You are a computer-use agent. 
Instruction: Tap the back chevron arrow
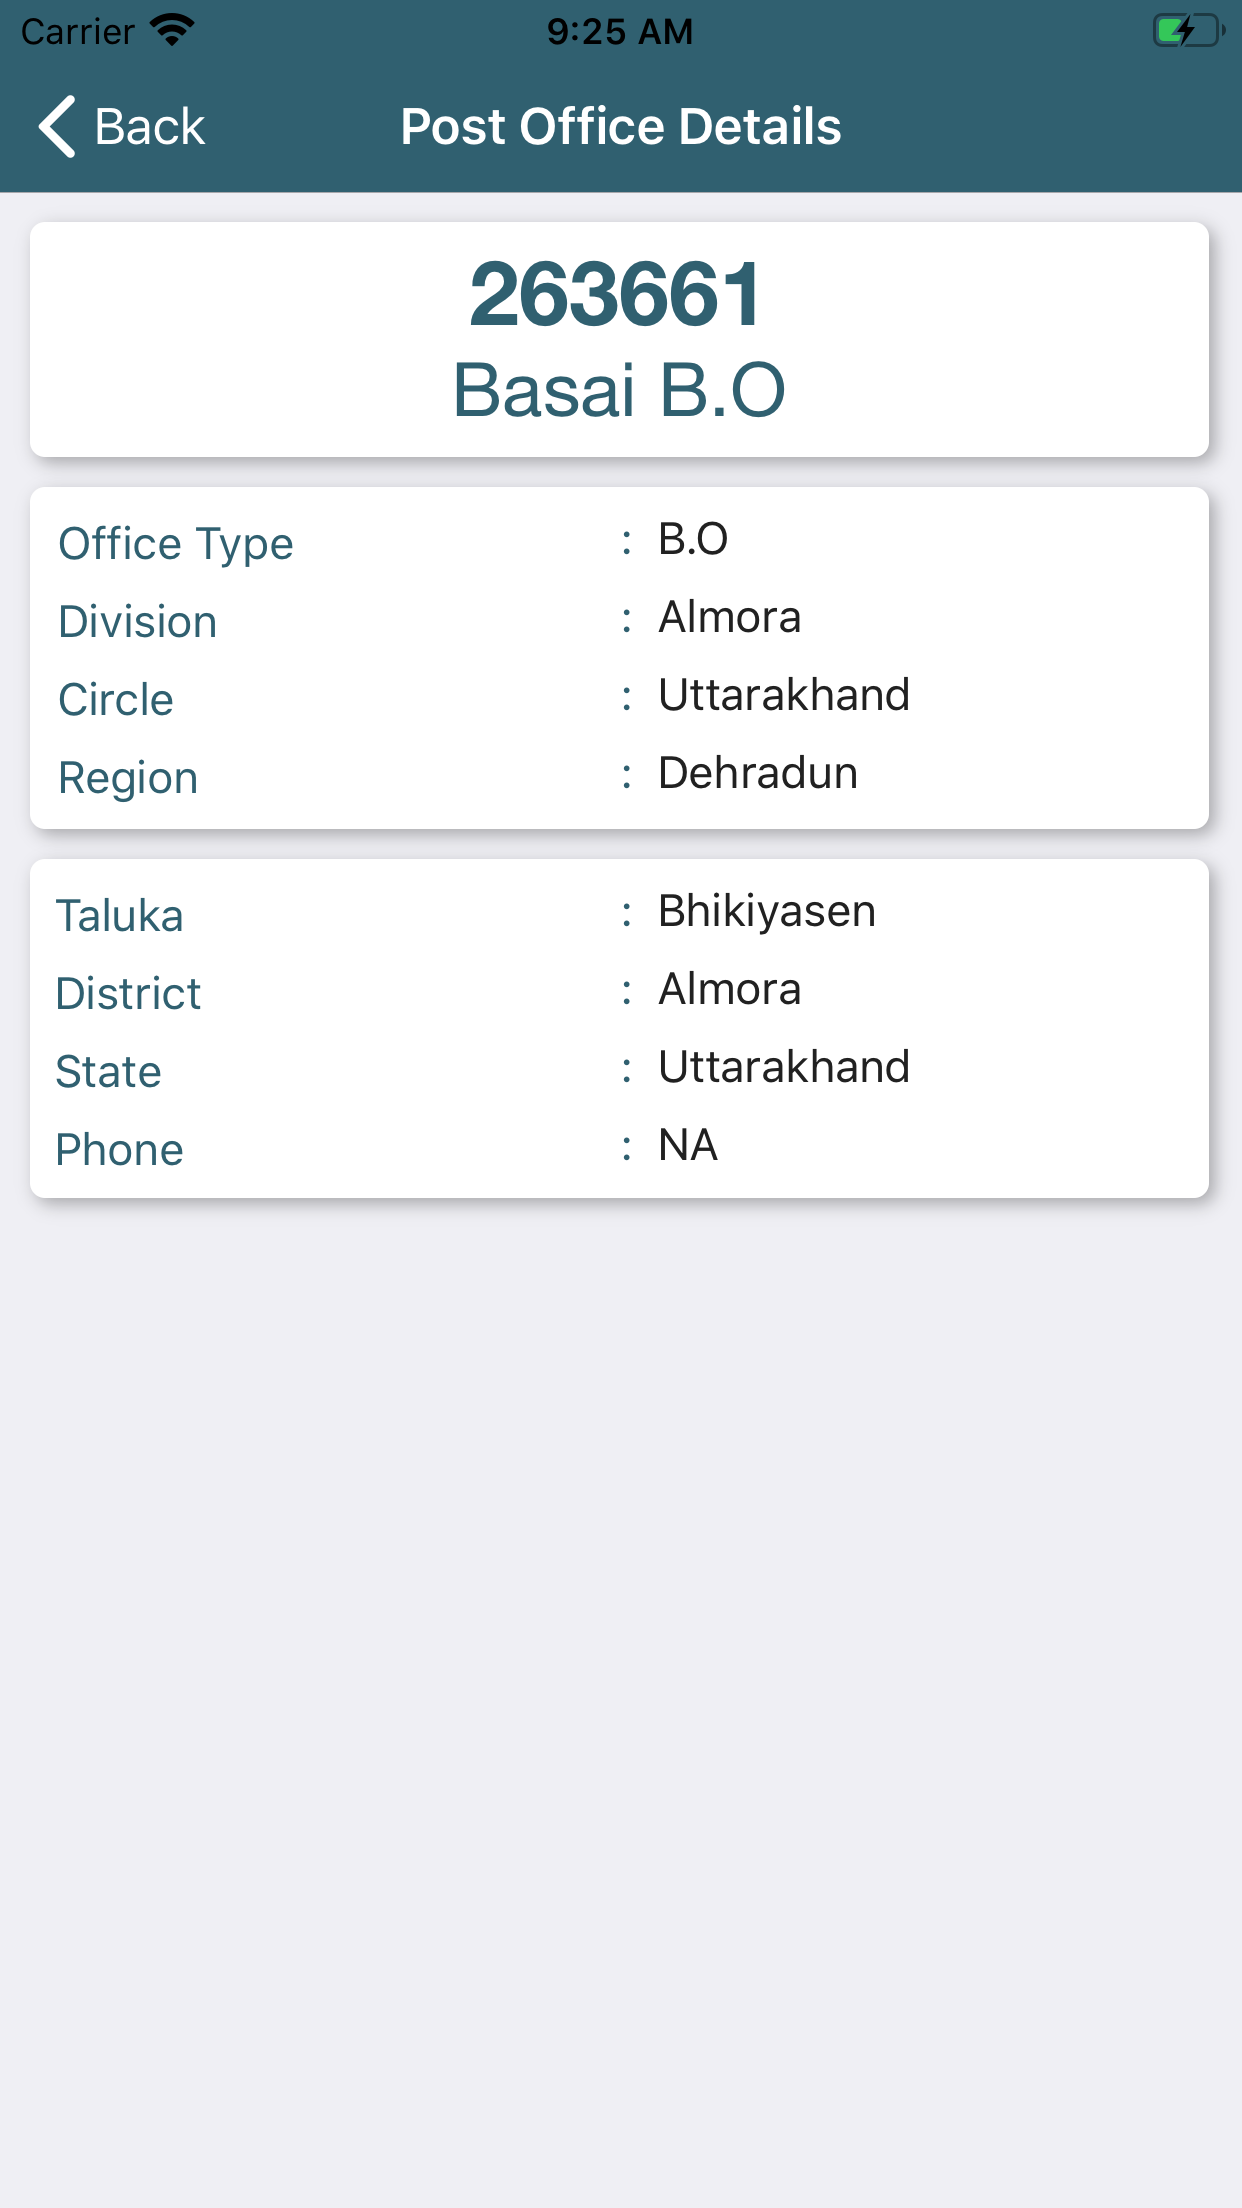pyautogui.click(x=58, y=127)
